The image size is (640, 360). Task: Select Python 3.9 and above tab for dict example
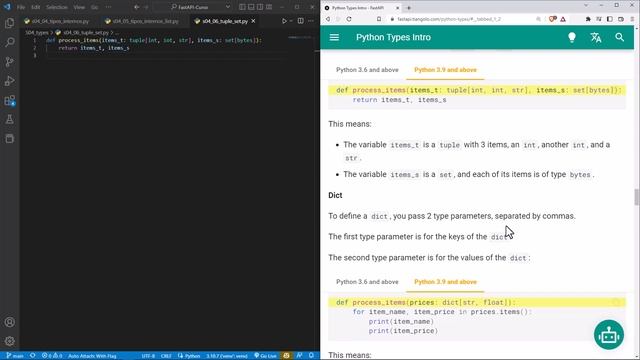click(445, 282)
